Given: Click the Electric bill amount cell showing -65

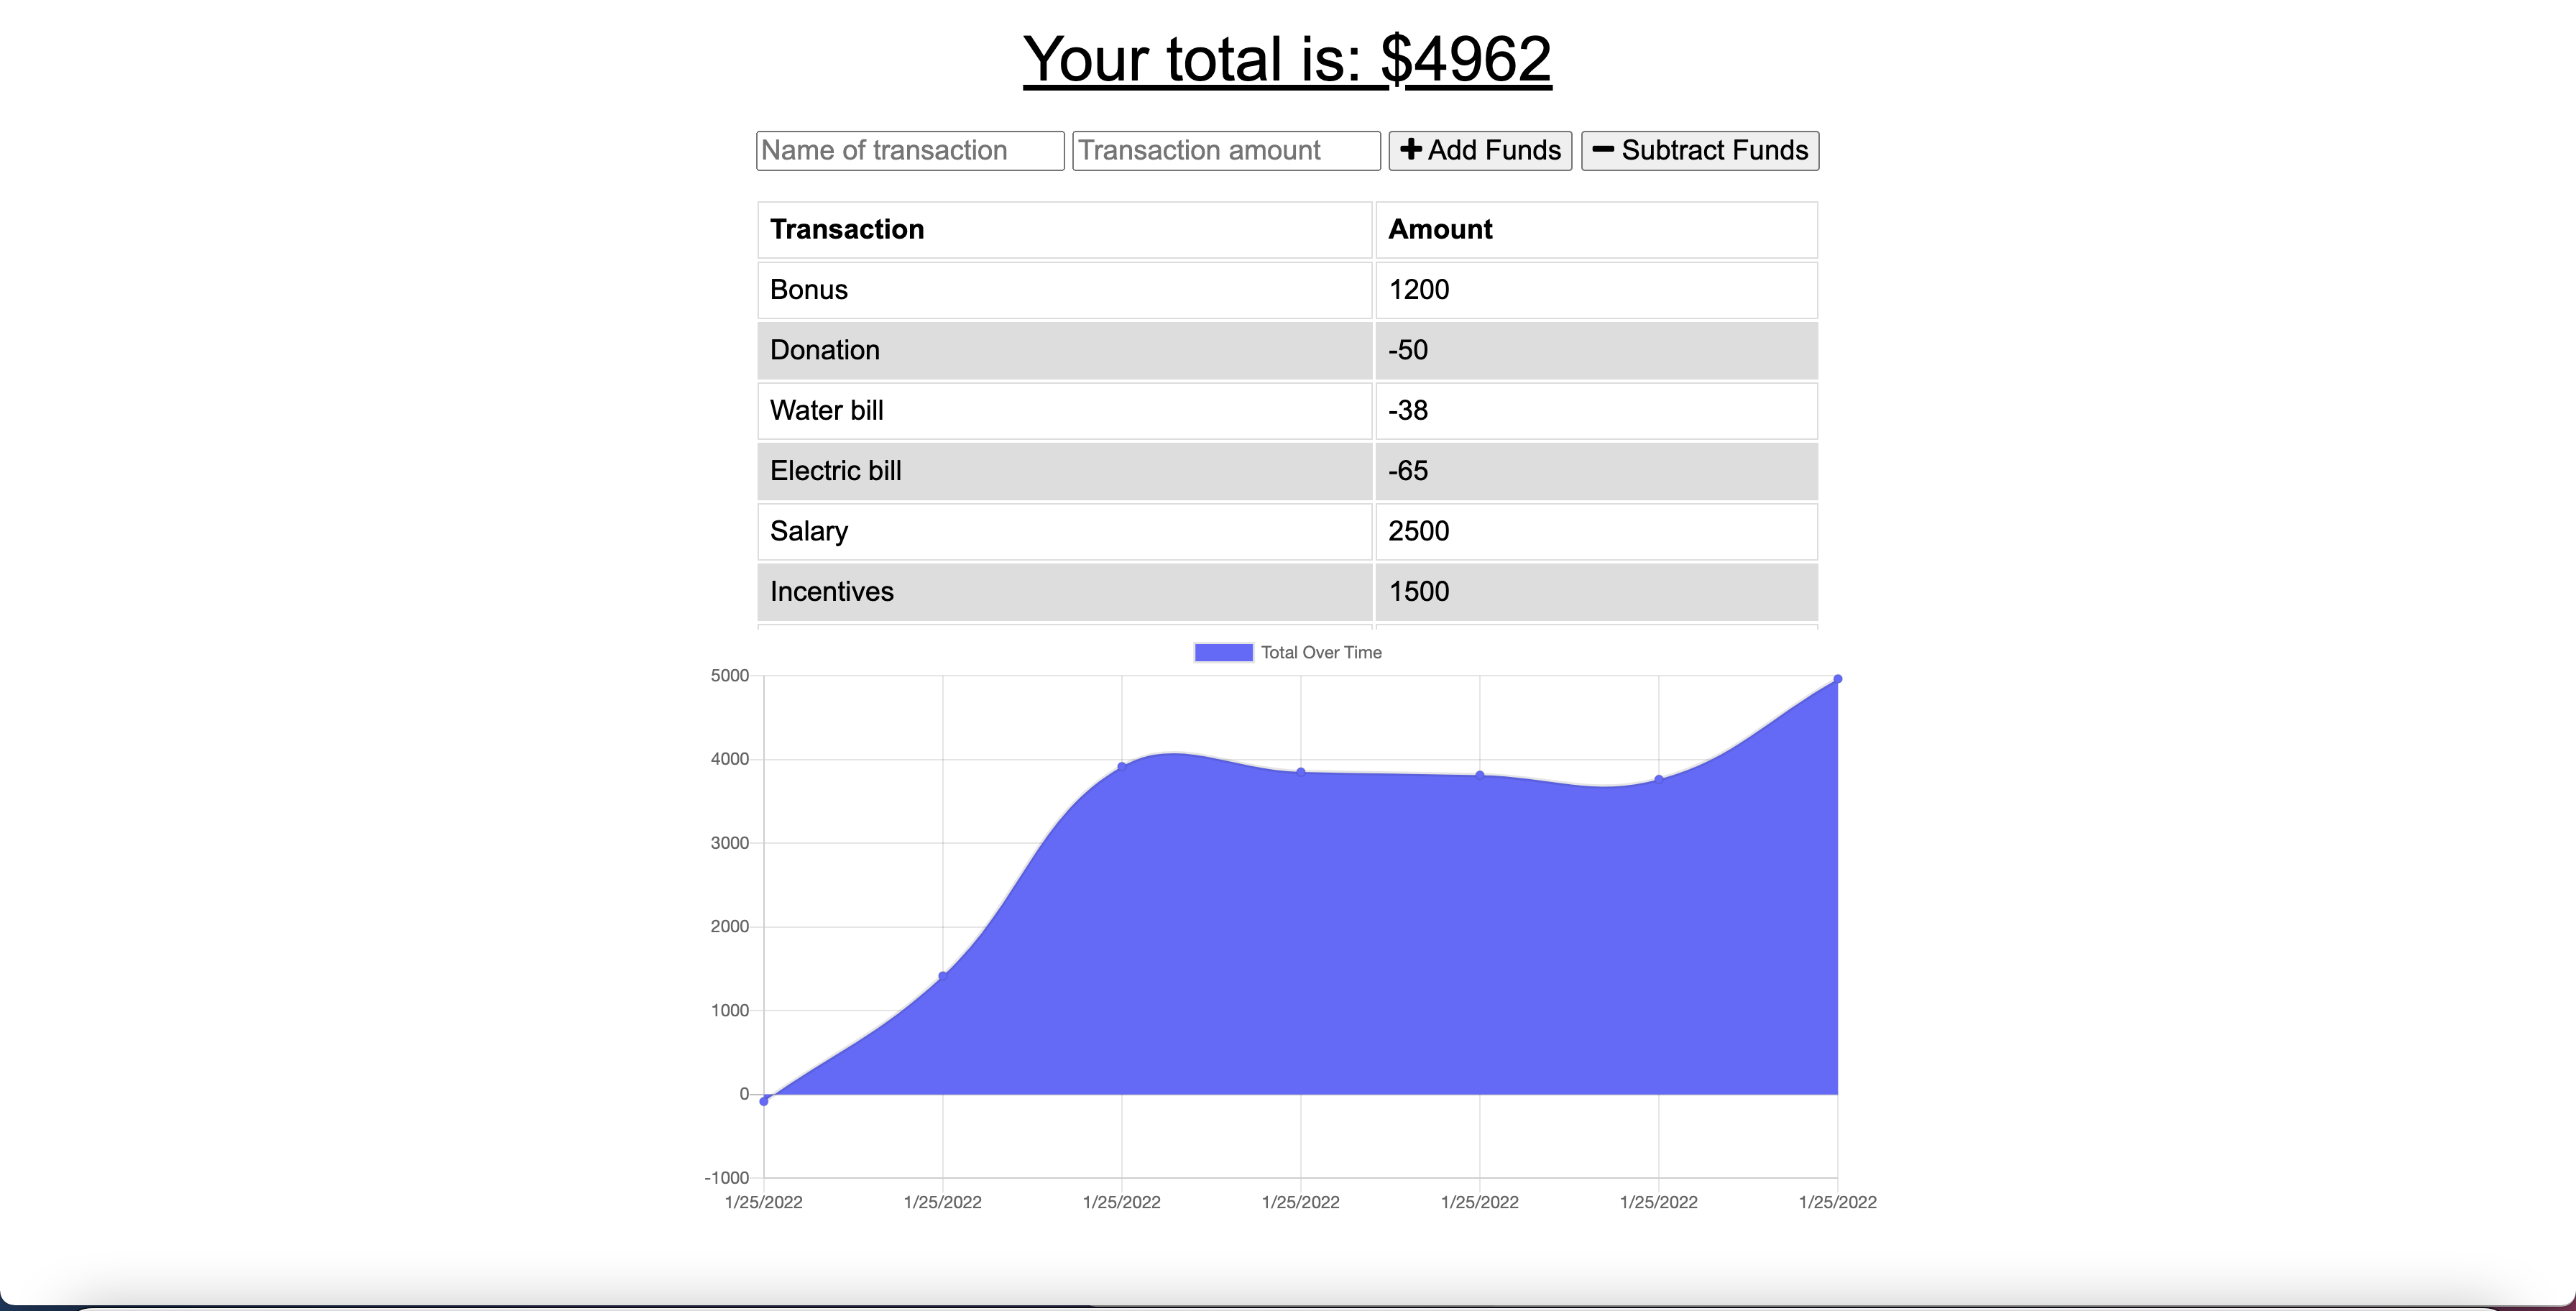Looking at the screenshot, I should pos(1595,471).
